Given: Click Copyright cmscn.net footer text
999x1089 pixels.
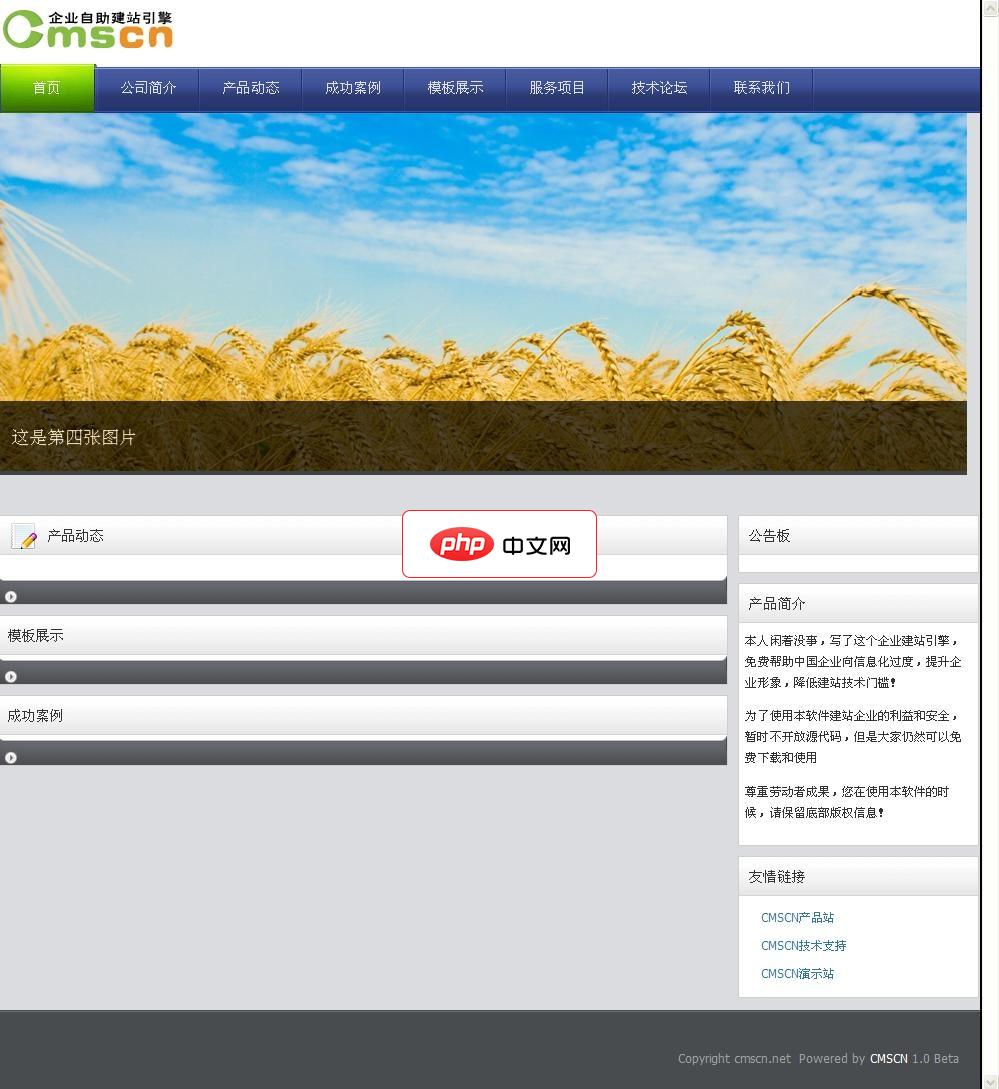Looking at the screenshot, I should pyautogui.click(x=734, y=1058).
